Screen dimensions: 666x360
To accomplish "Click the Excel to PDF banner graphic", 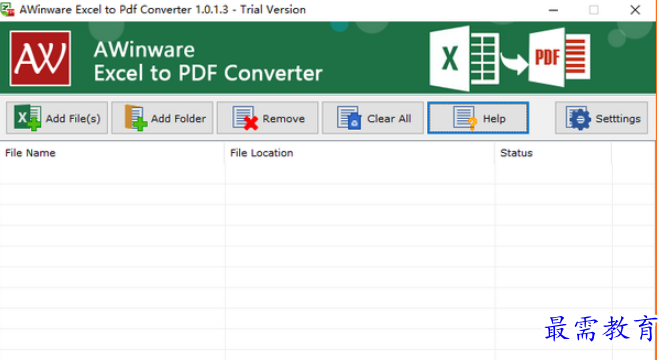I will coord(510,58).
